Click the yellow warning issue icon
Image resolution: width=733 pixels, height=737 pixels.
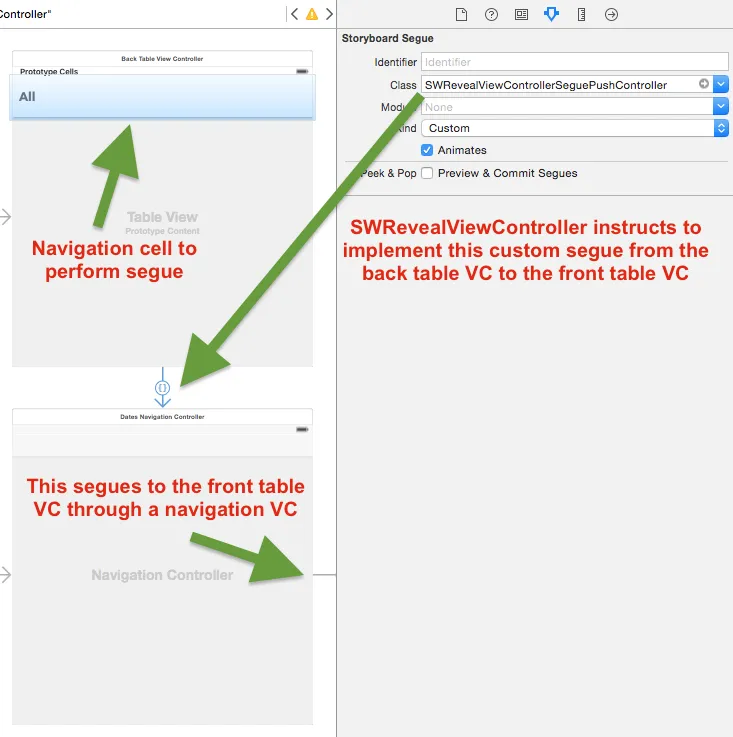[x=312, y=14]
